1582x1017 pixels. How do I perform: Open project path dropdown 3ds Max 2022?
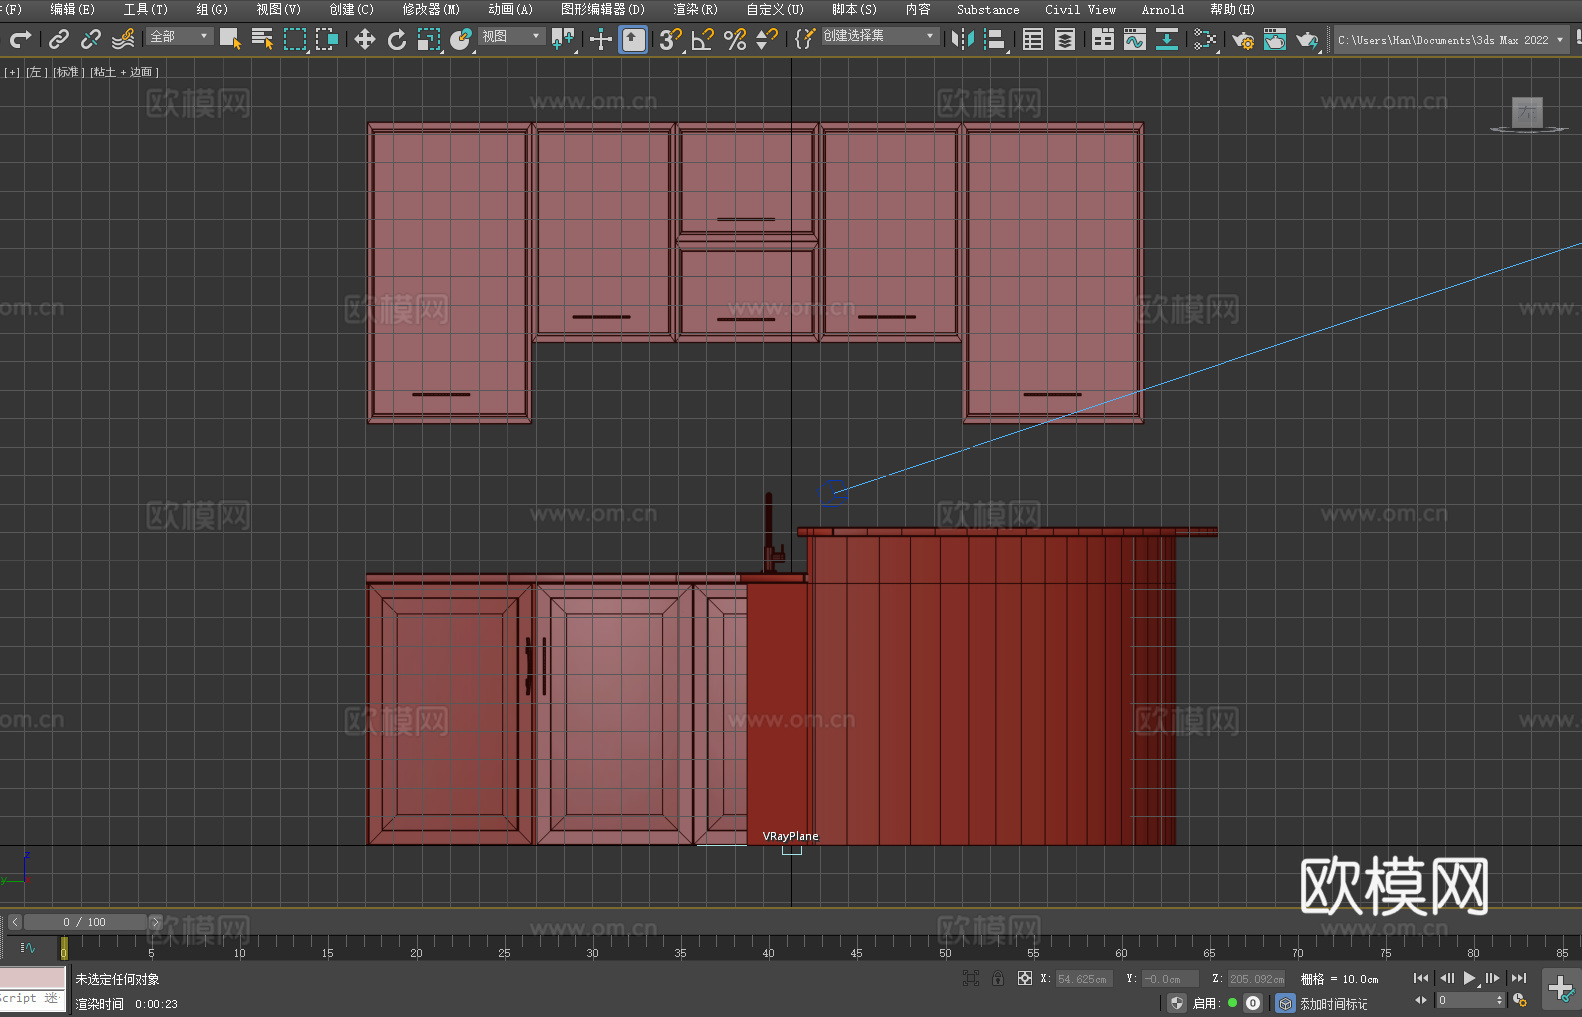1450,40
